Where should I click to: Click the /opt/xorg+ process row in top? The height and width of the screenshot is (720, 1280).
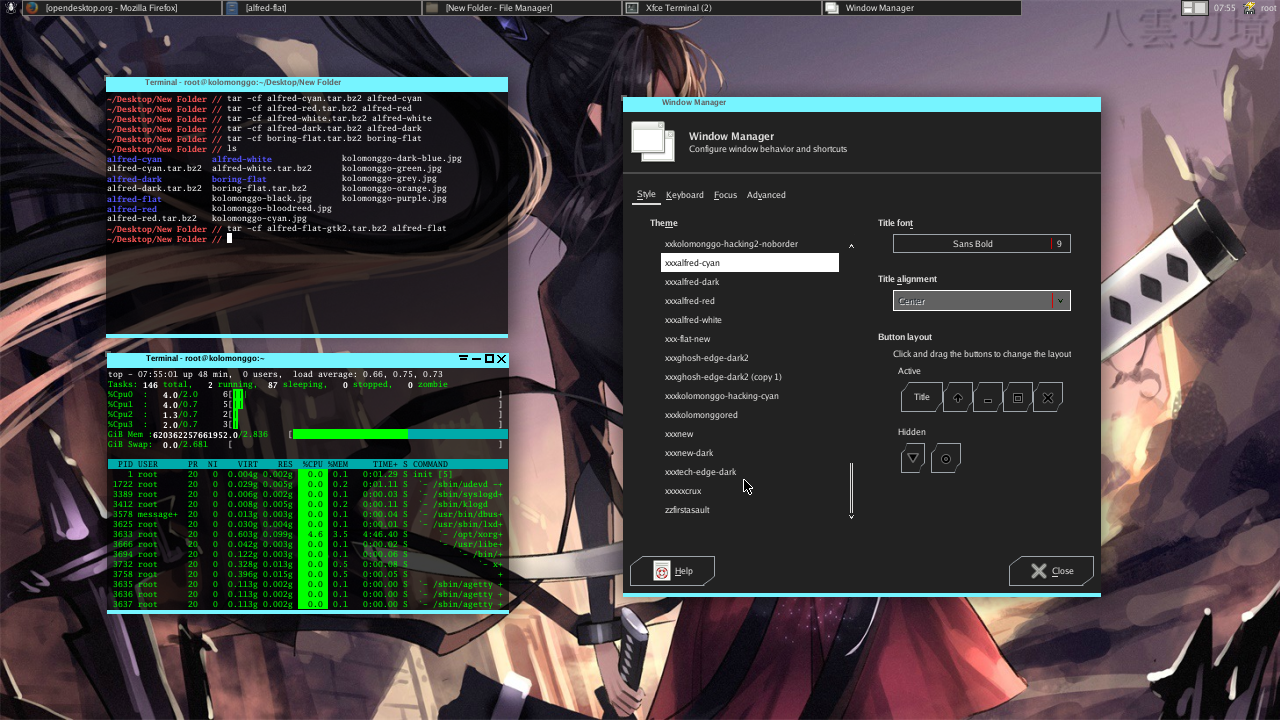pyautogui.click(x=307, y=535)
